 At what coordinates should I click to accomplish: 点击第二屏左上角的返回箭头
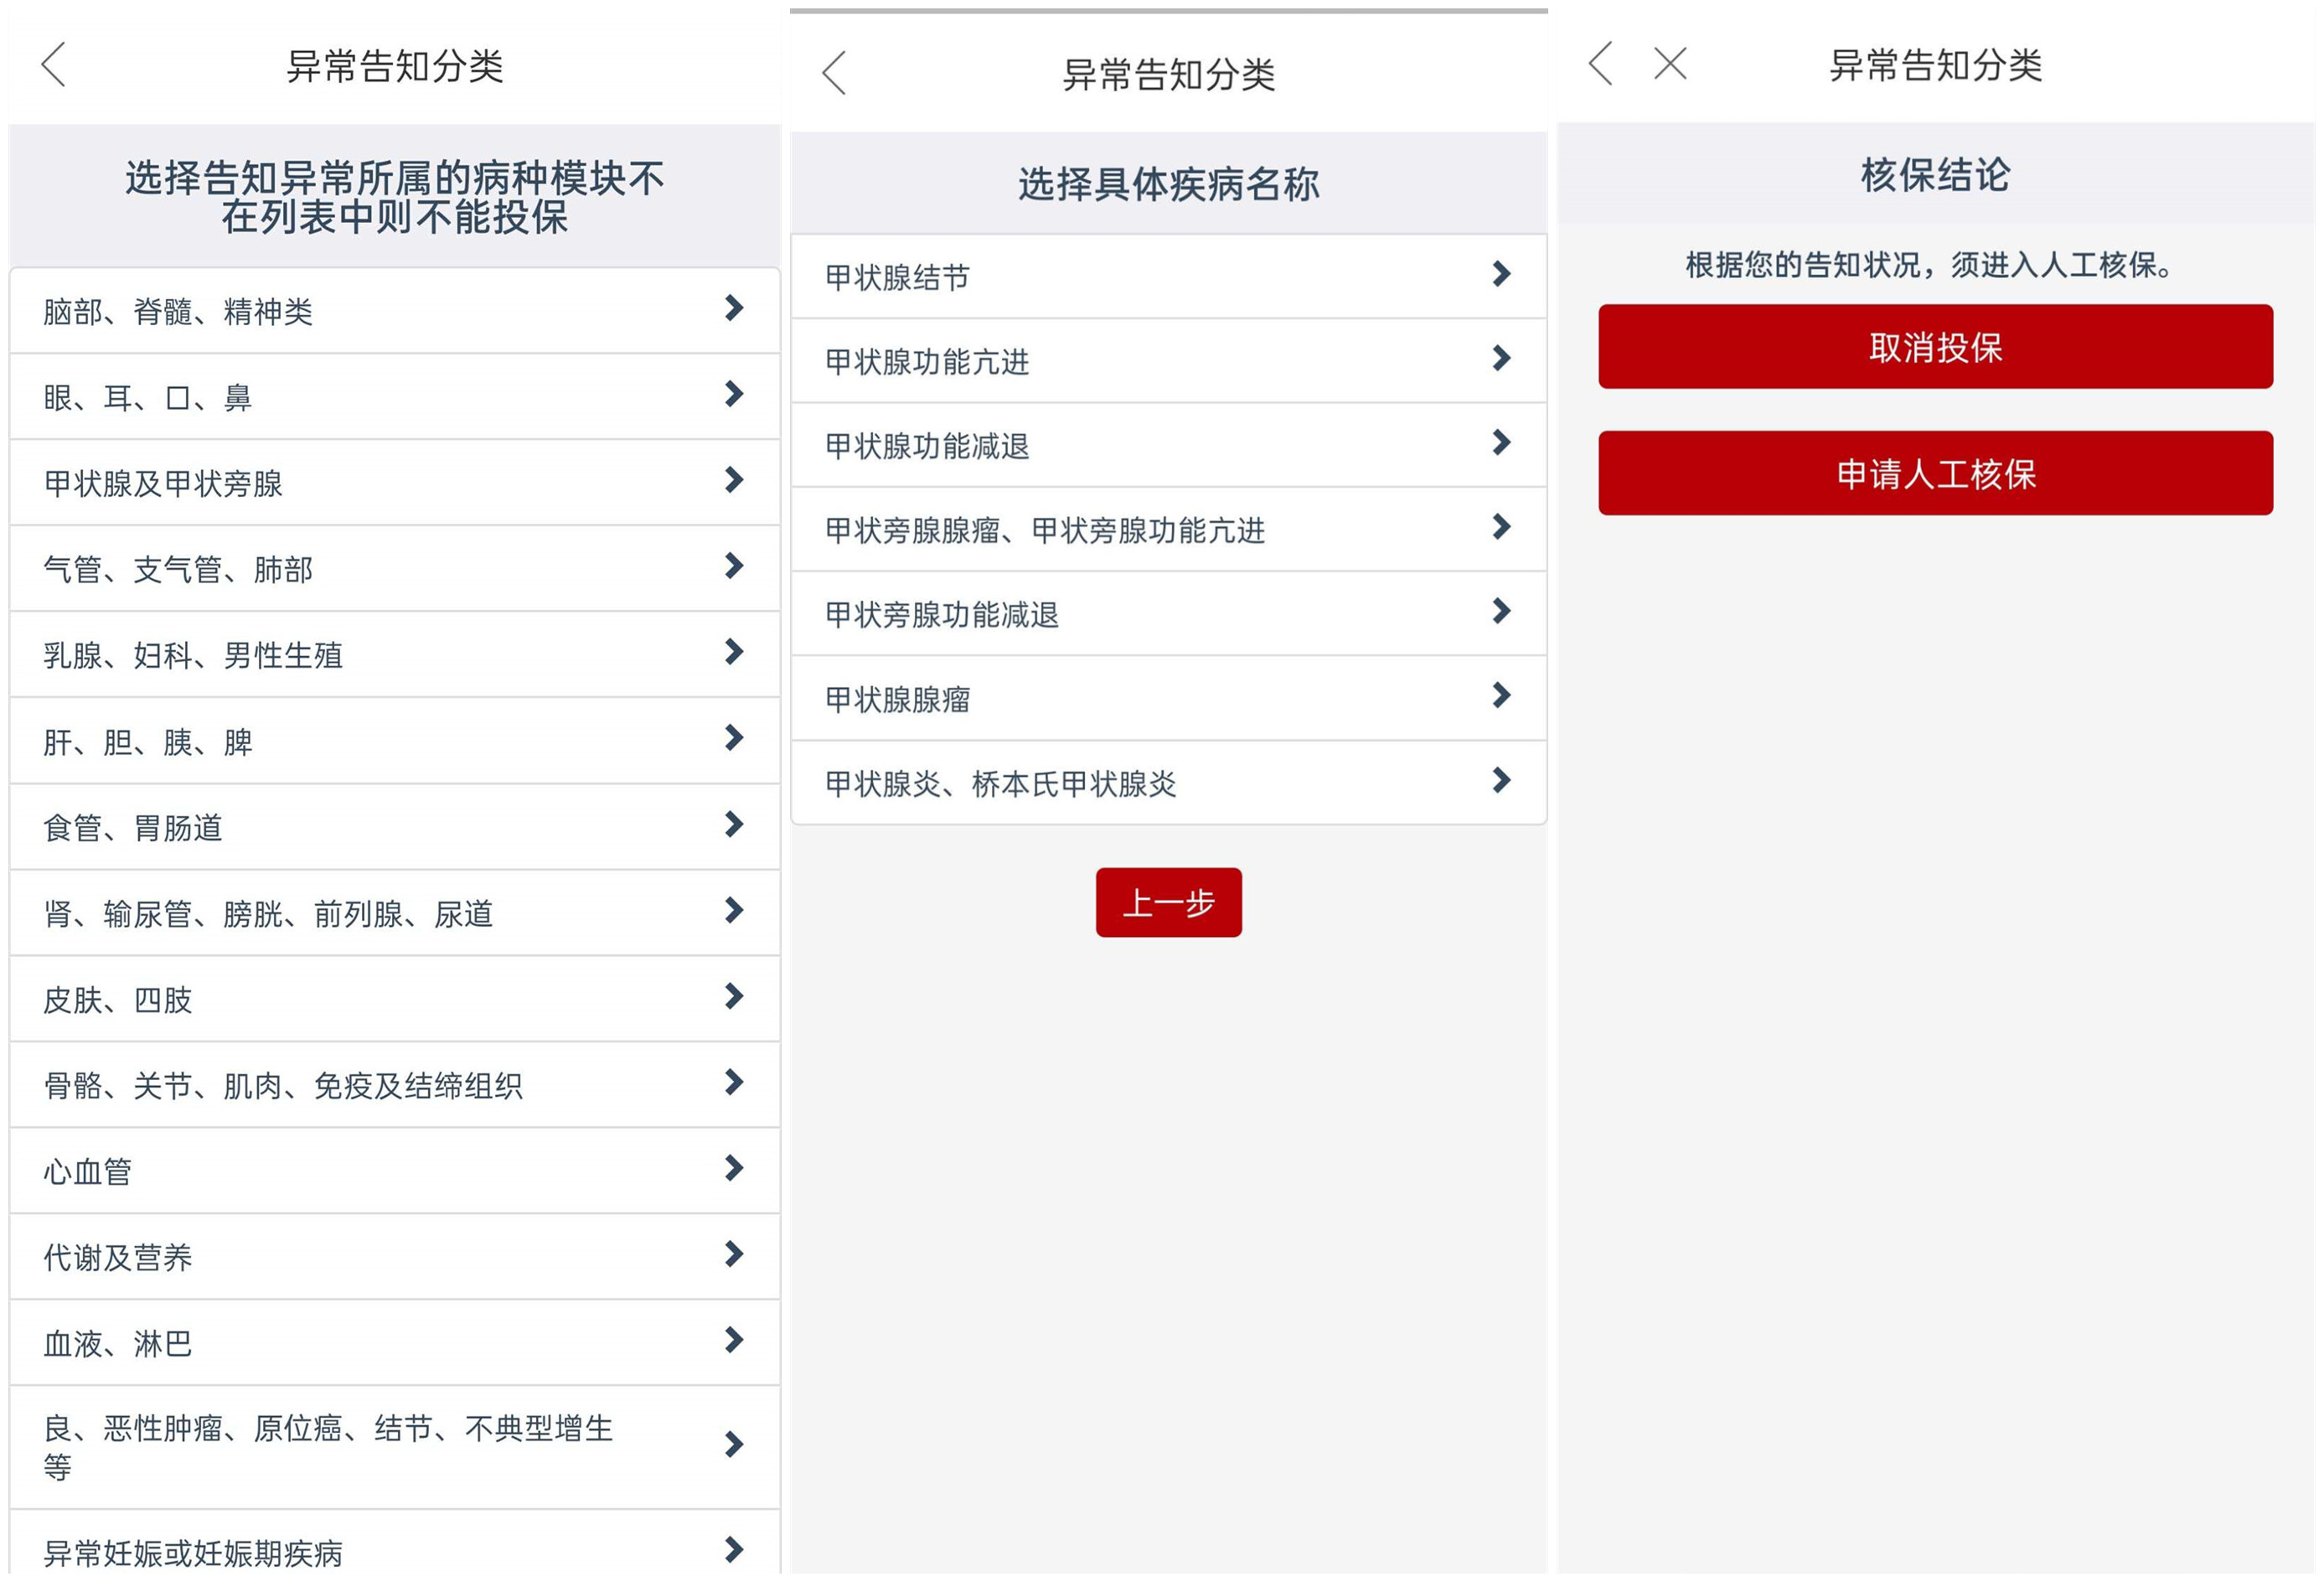(x=836, y=72)
